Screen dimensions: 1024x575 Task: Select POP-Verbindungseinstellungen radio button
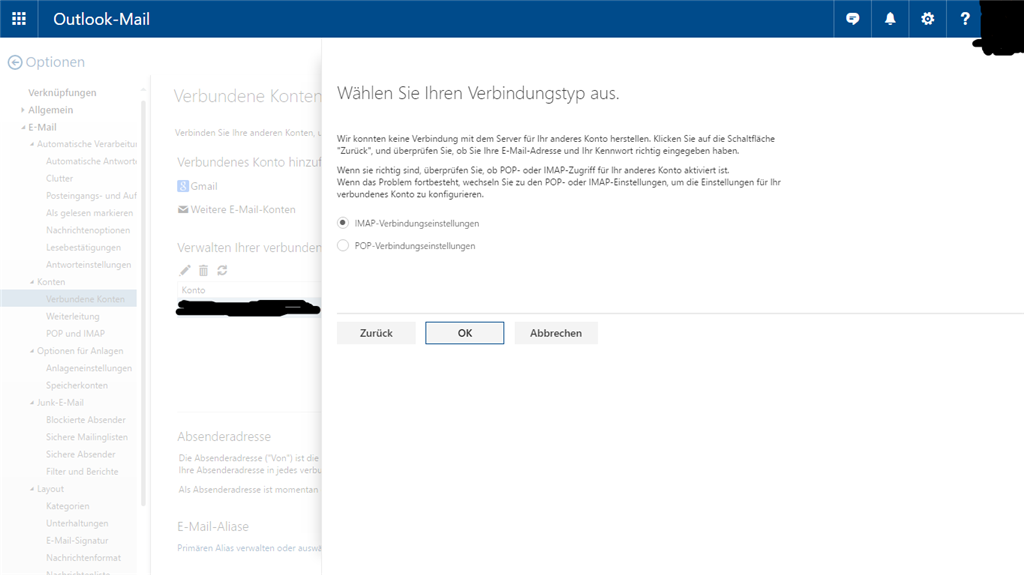[343, 246]
